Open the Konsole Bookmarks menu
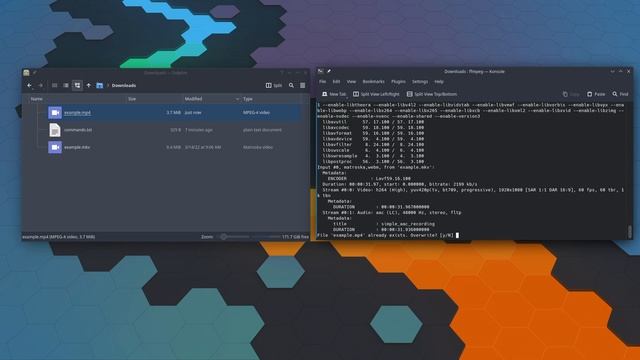This screenshot has width=640, height=360. click(x=373, y=82)
